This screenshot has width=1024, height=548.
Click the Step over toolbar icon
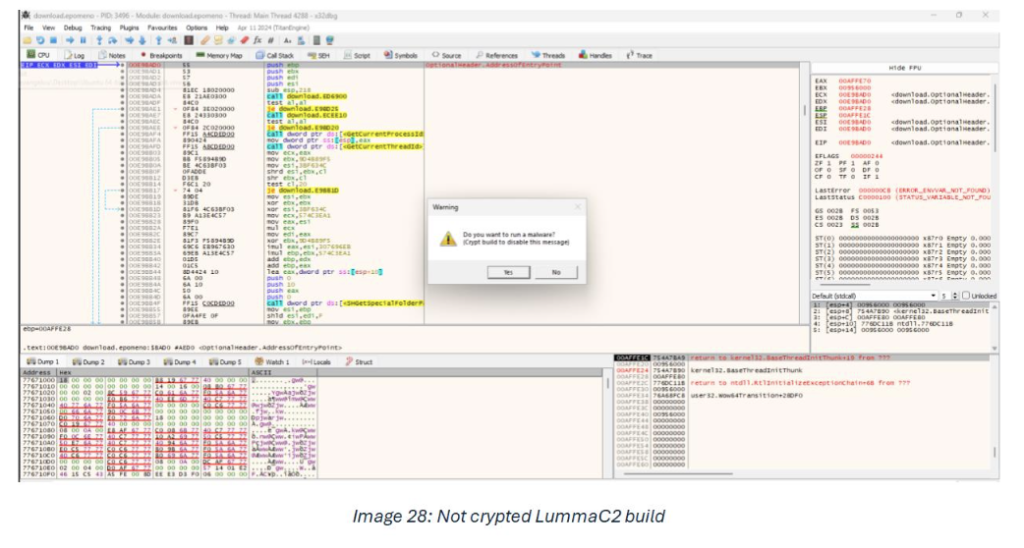tap(113, 40)
